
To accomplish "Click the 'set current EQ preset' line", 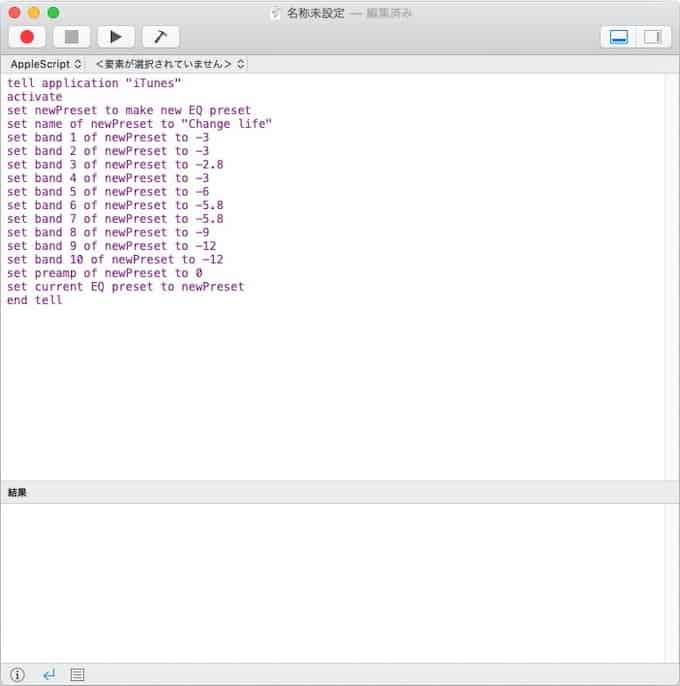I will click(x=126, y=287).
